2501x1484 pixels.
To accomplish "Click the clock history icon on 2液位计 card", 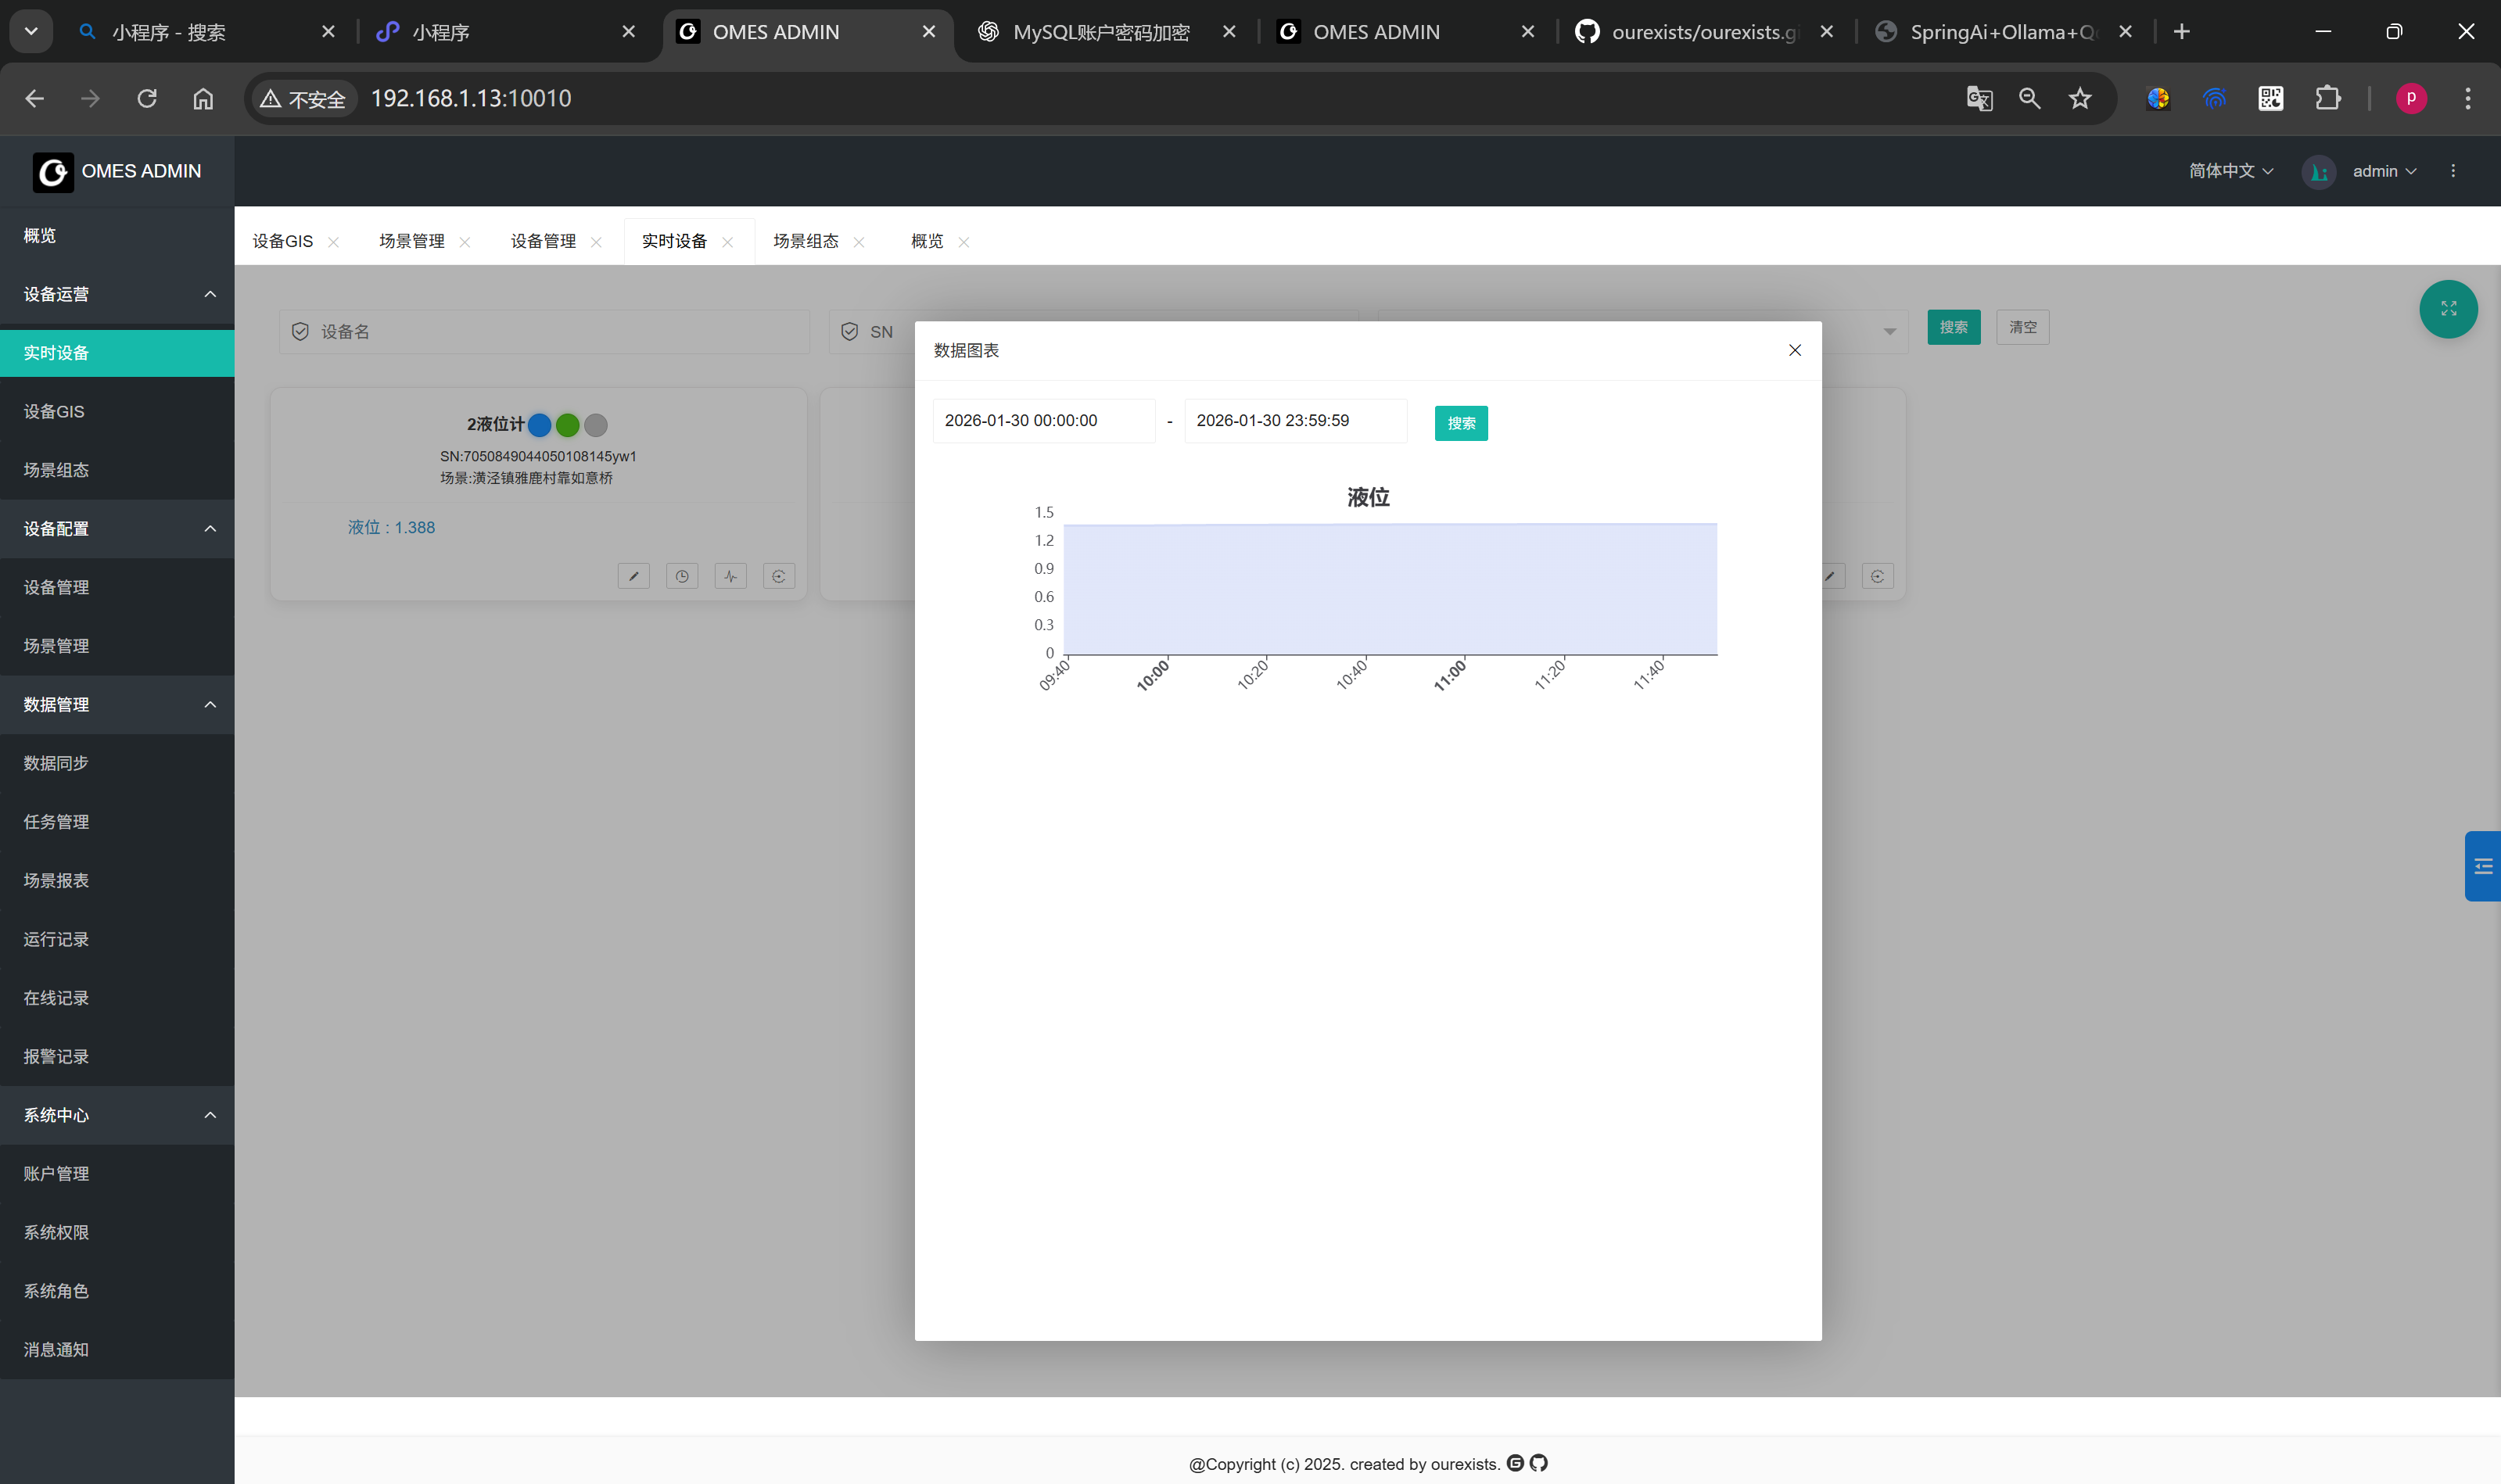I will coord(682,576).
